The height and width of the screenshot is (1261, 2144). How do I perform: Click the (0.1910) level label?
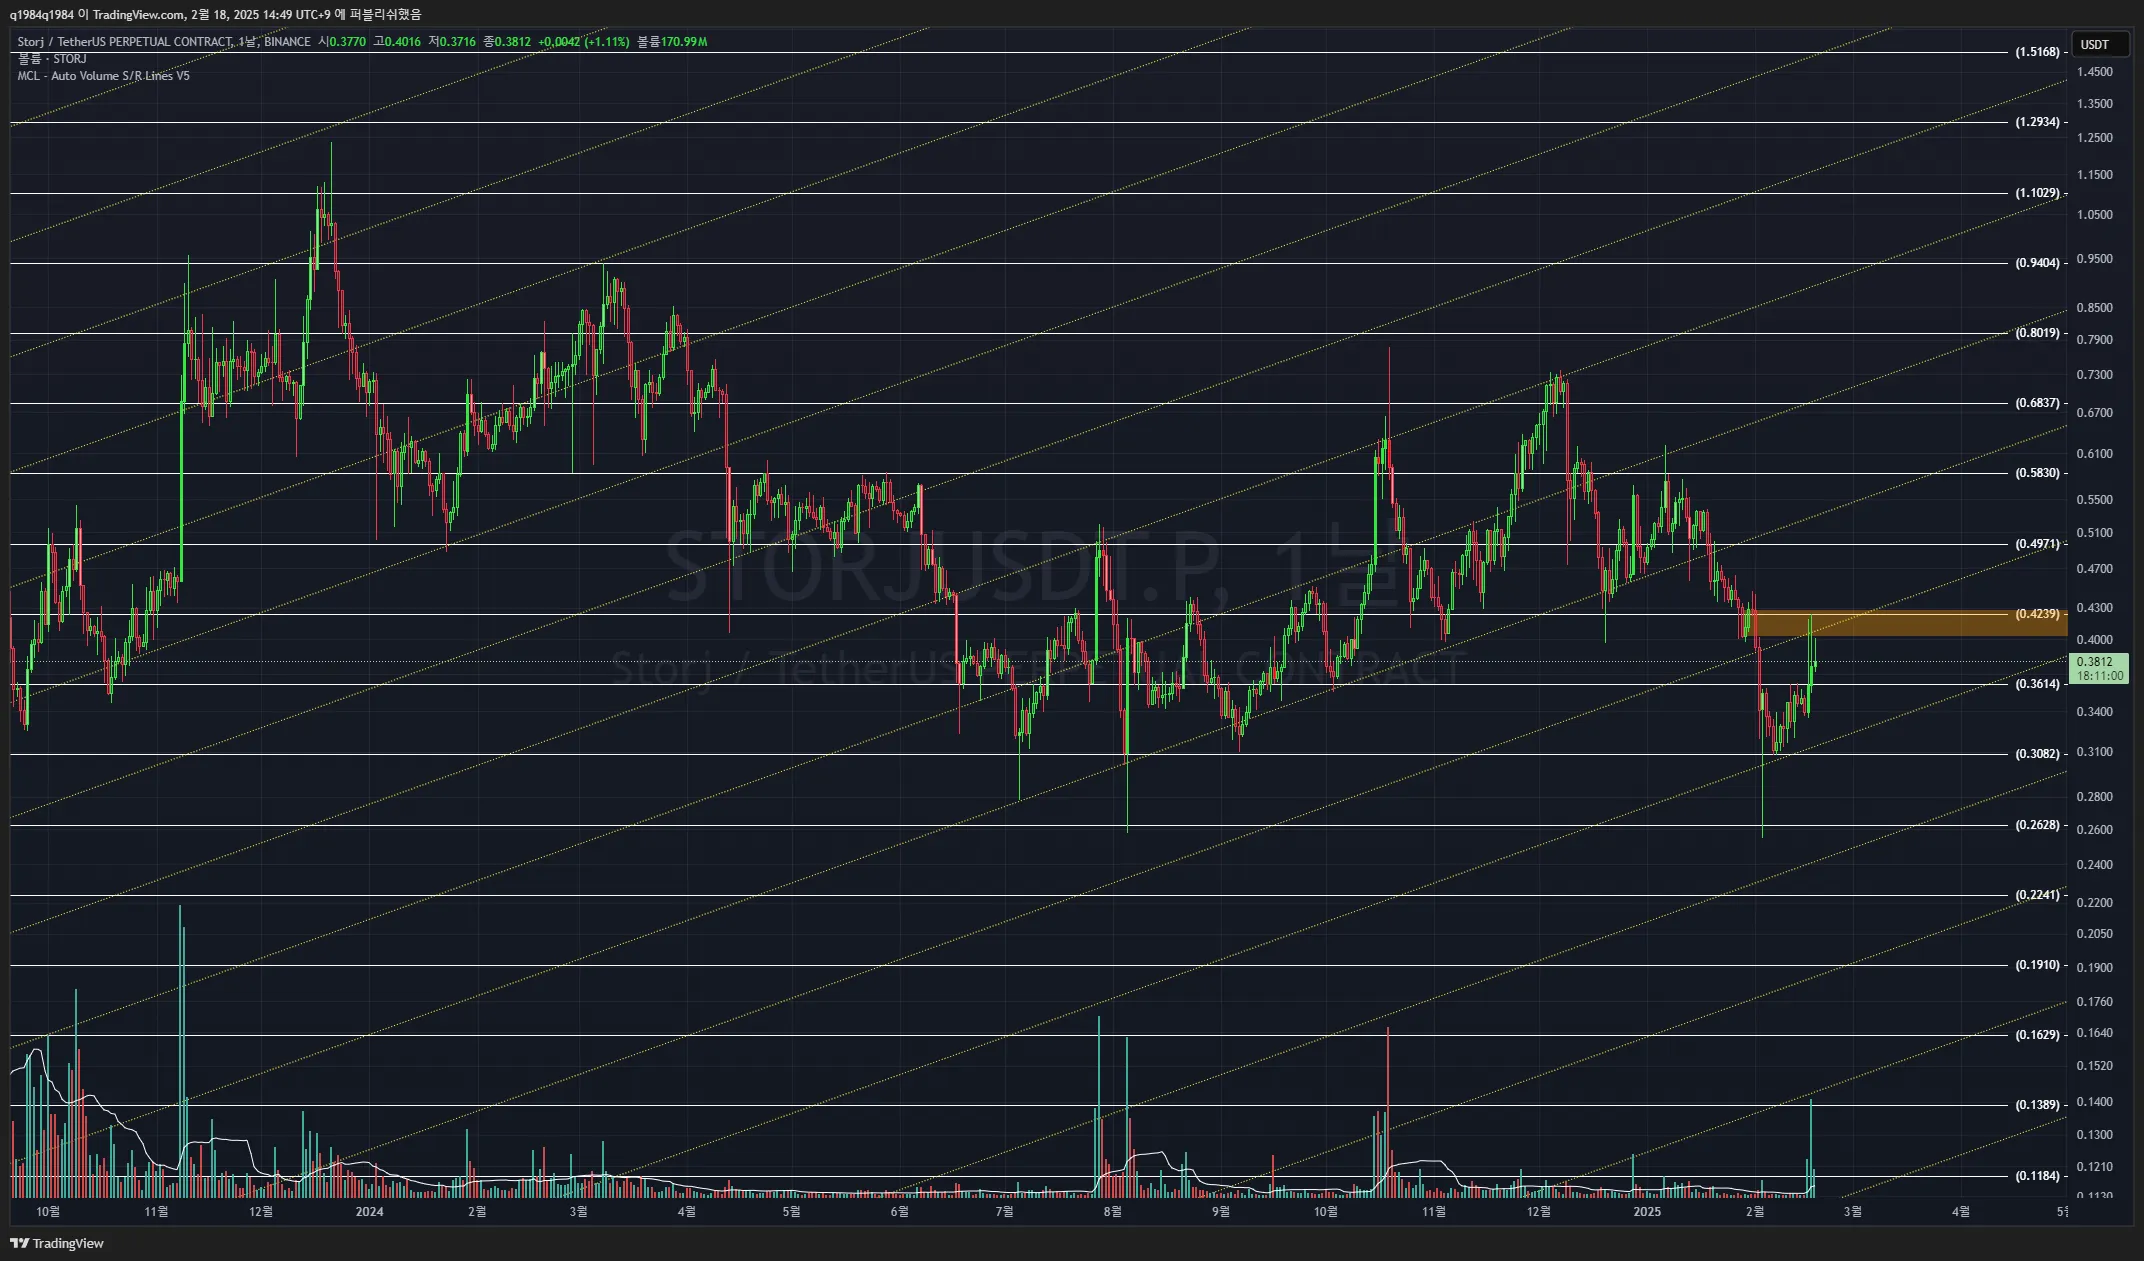[x=2037, y=965]
